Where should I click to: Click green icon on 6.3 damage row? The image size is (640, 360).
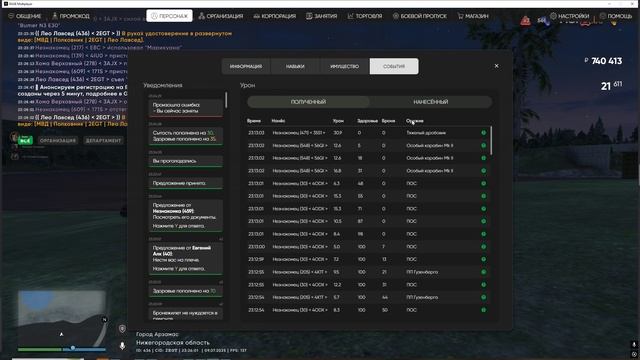click(484, 183)
